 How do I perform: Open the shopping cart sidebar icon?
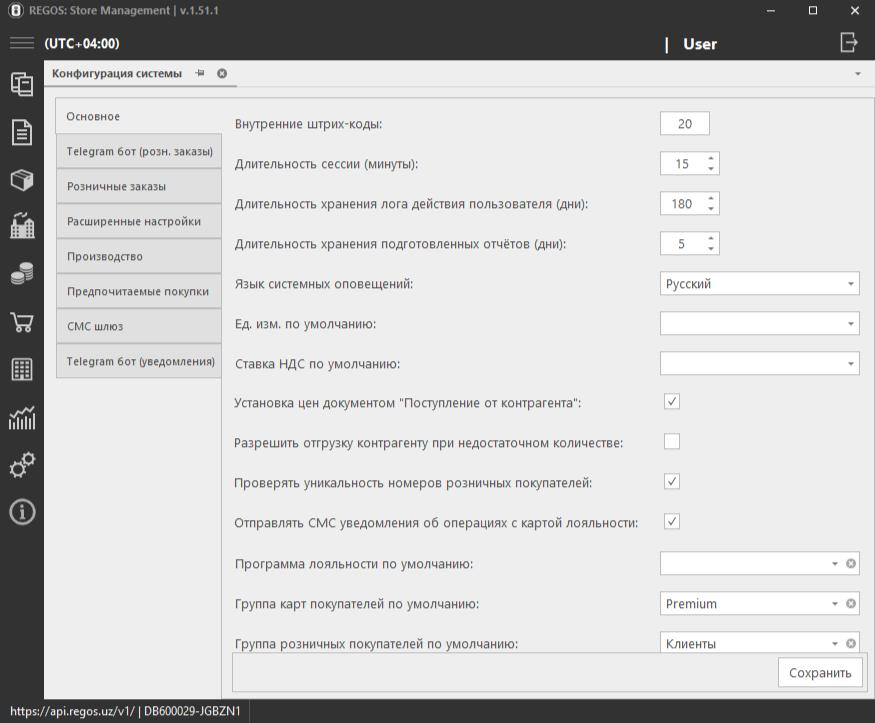pyautogui.click(x=22, y=322)
